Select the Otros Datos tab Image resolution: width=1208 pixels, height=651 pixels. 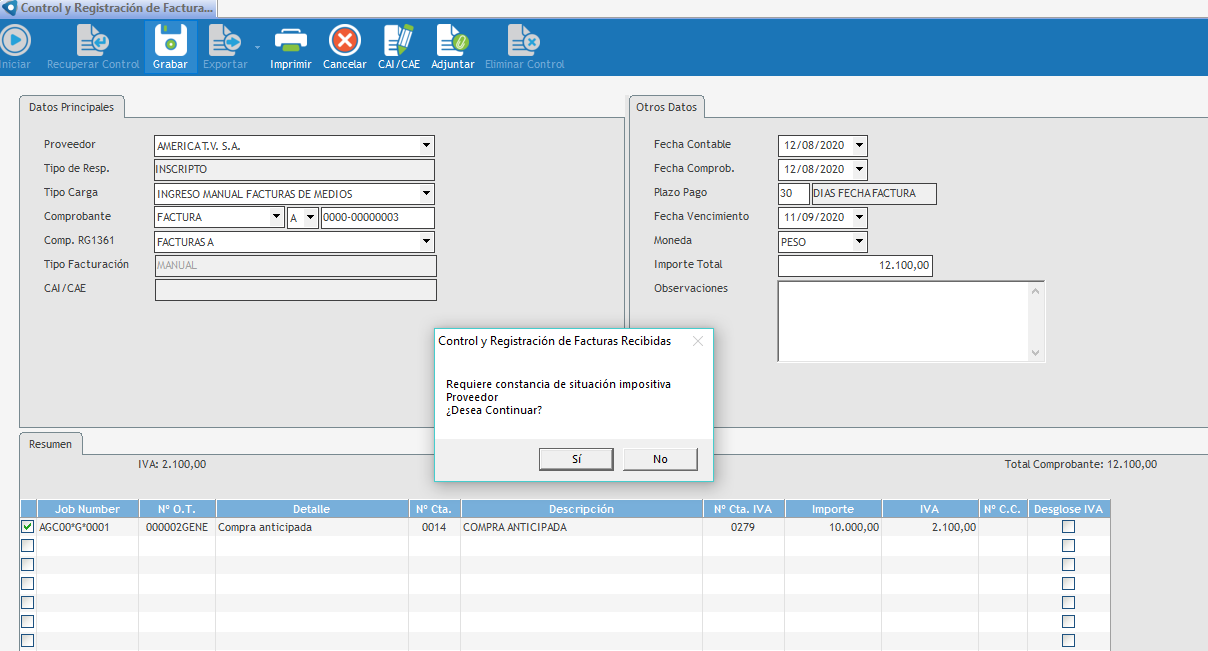pyautogui.click(x=666, y=107)
